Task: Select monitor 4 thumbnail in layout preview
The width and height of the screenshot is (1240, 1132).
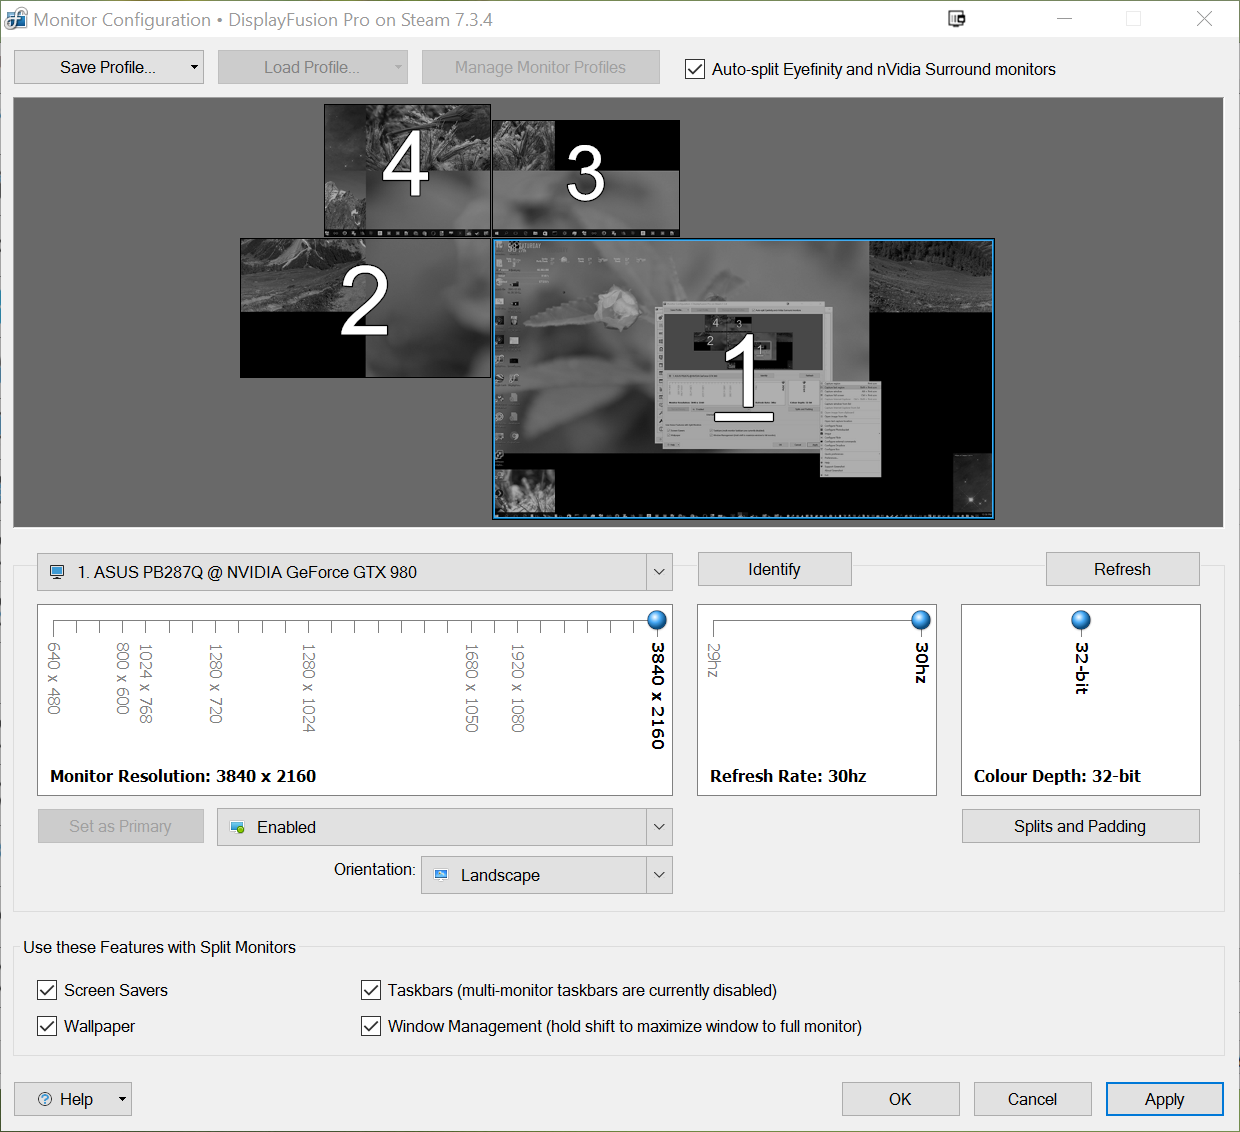Action: [407, 170]
